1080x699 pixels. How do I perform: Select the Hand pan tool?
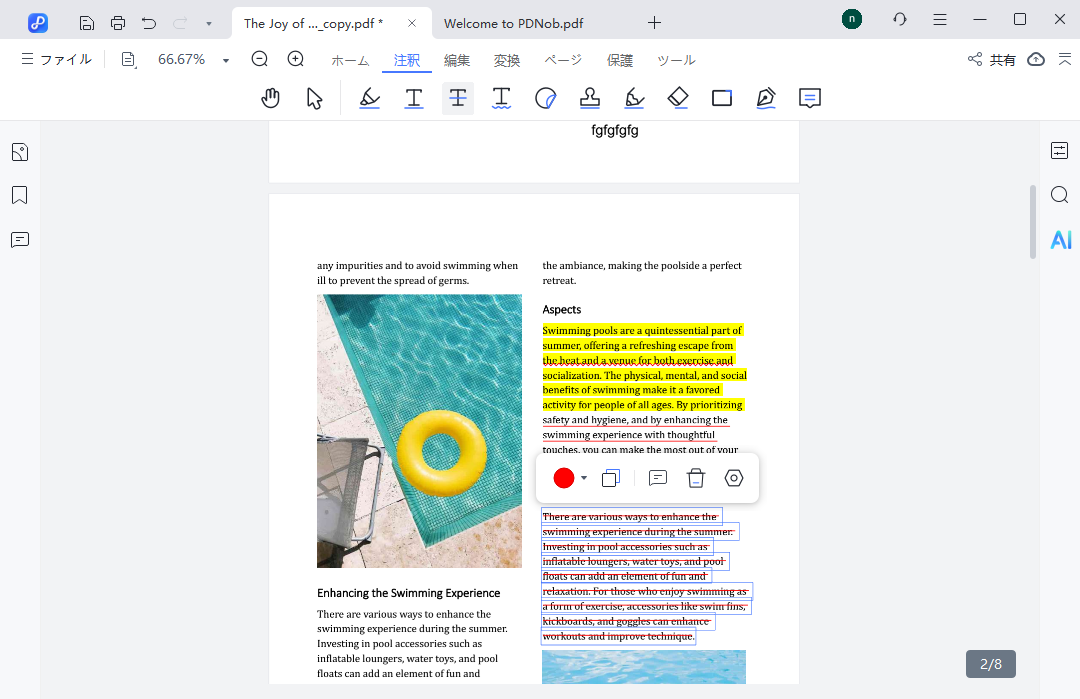tap(270, 98)
